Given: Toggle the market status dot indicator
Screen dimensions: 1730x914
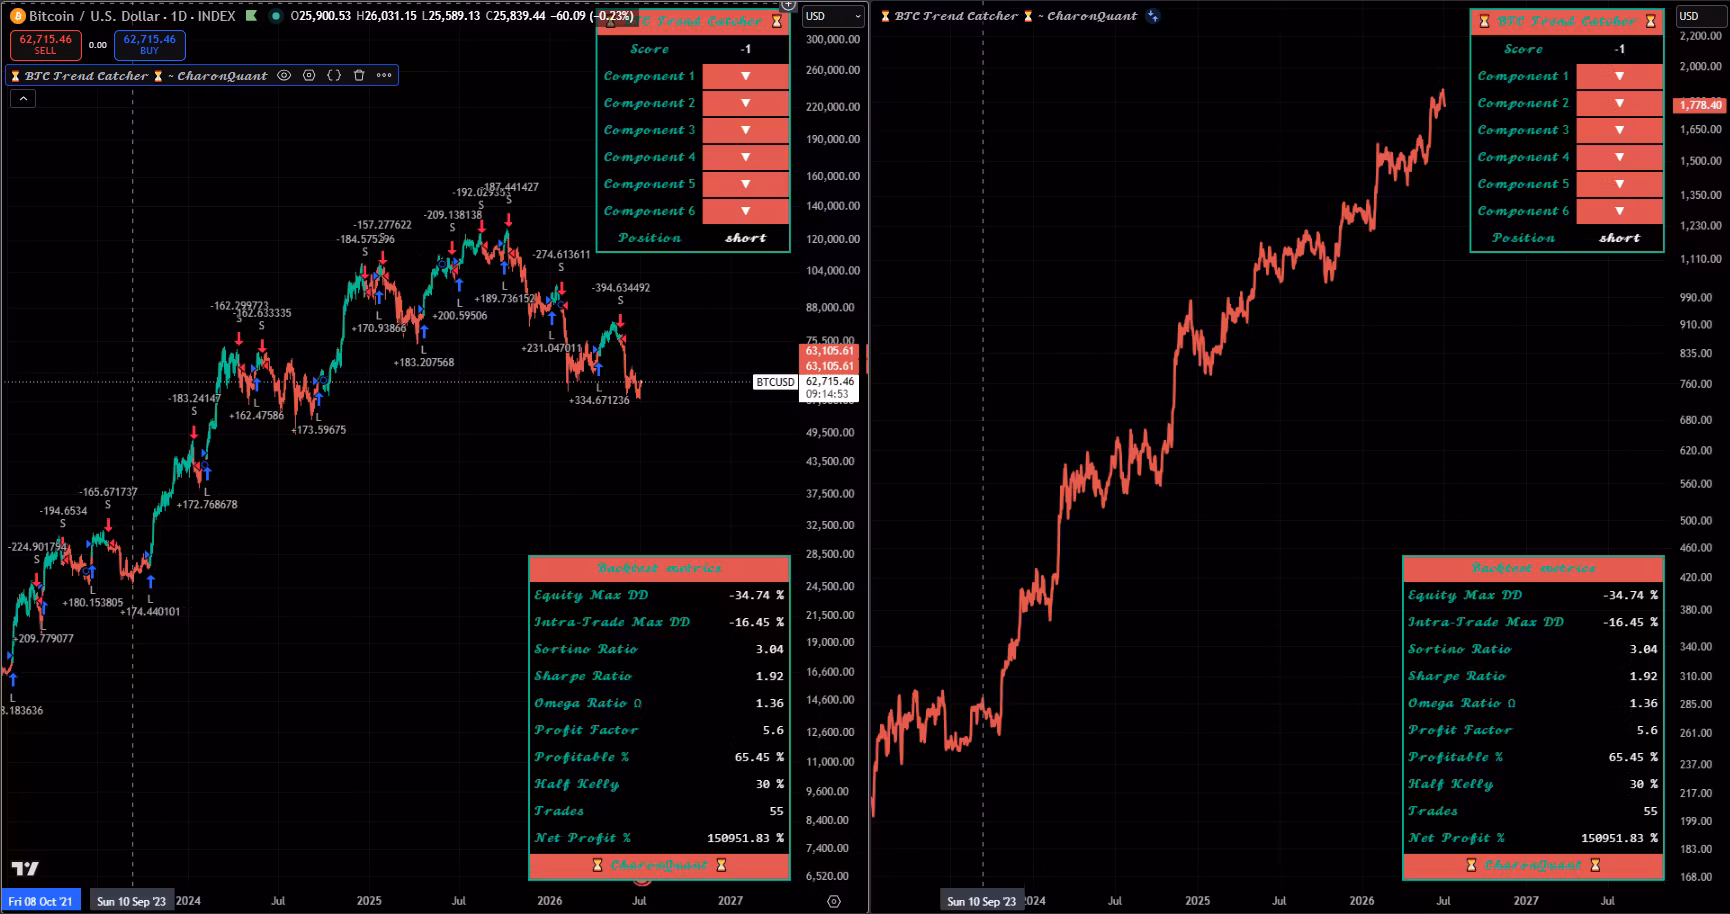Looking at the screenshot, I should (x=275, y=16).
